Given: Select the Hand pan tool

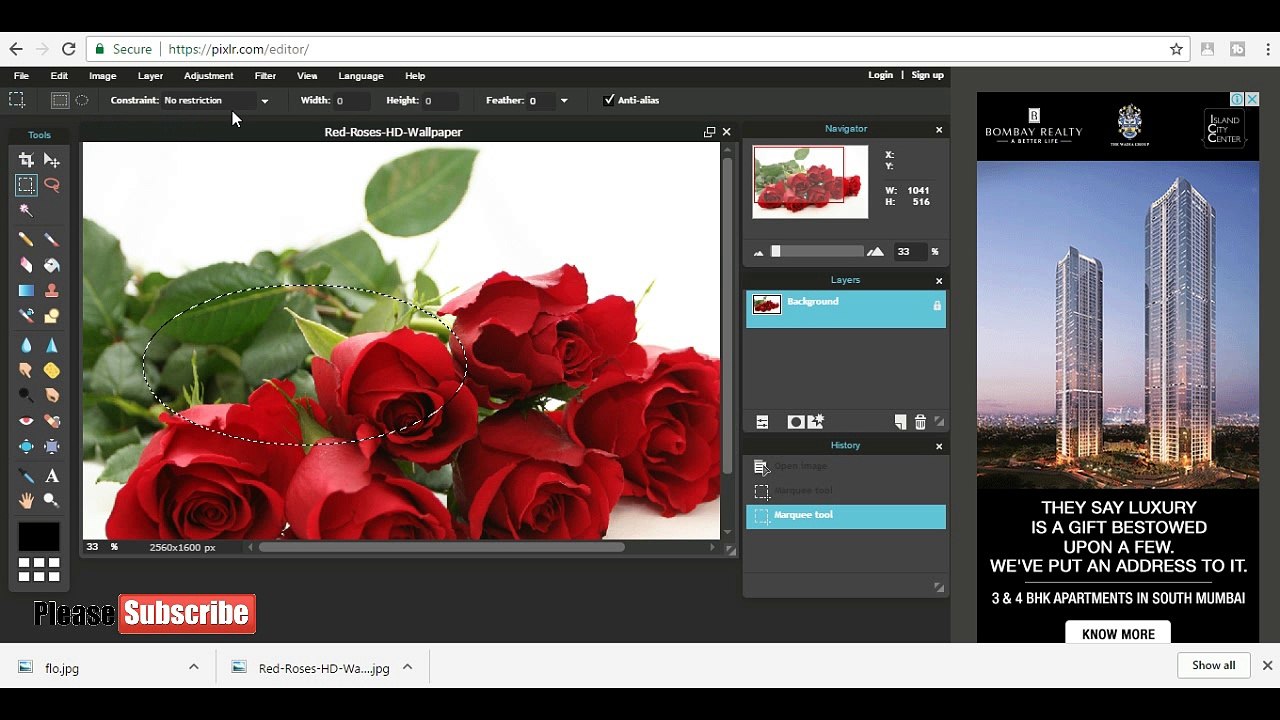Looking at the screenshot, I should point(26,500).
